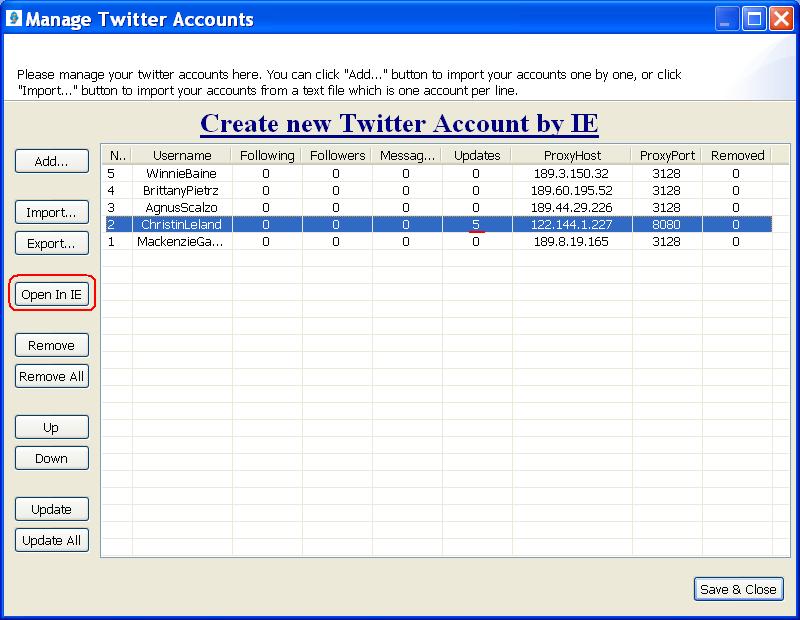Click the Remove All button
Screen dimensions: 800x620
tap(52, 377)
